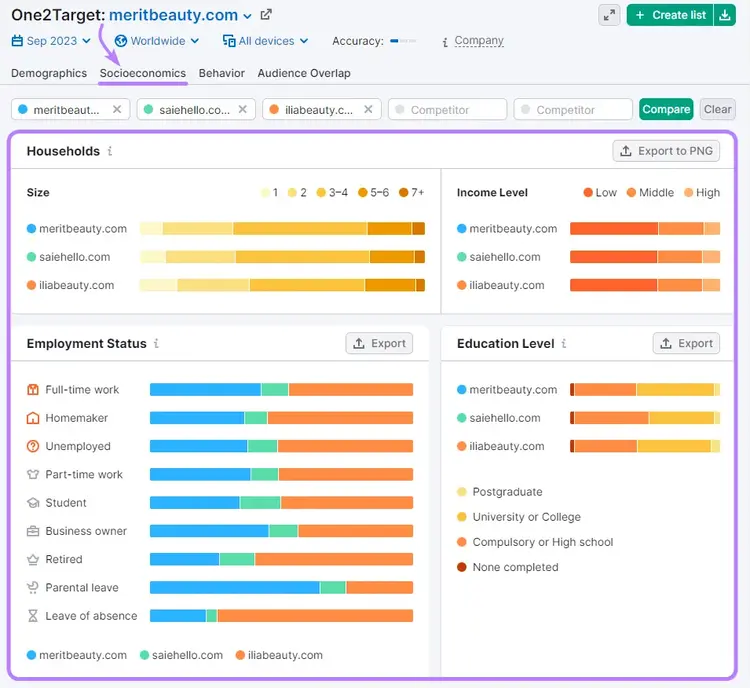The width and height of the screenshot is (750, 688).
Task: Click the Employment Status info icon
Action: [x=156, y=344]
